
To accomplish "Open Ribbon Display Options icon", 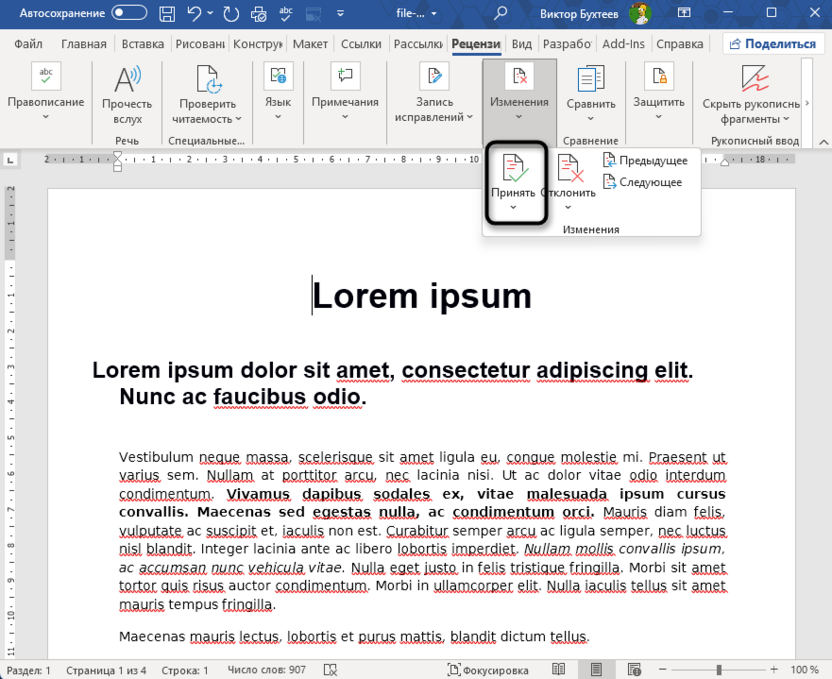I will pyautogui.click(x=684, y=12).
